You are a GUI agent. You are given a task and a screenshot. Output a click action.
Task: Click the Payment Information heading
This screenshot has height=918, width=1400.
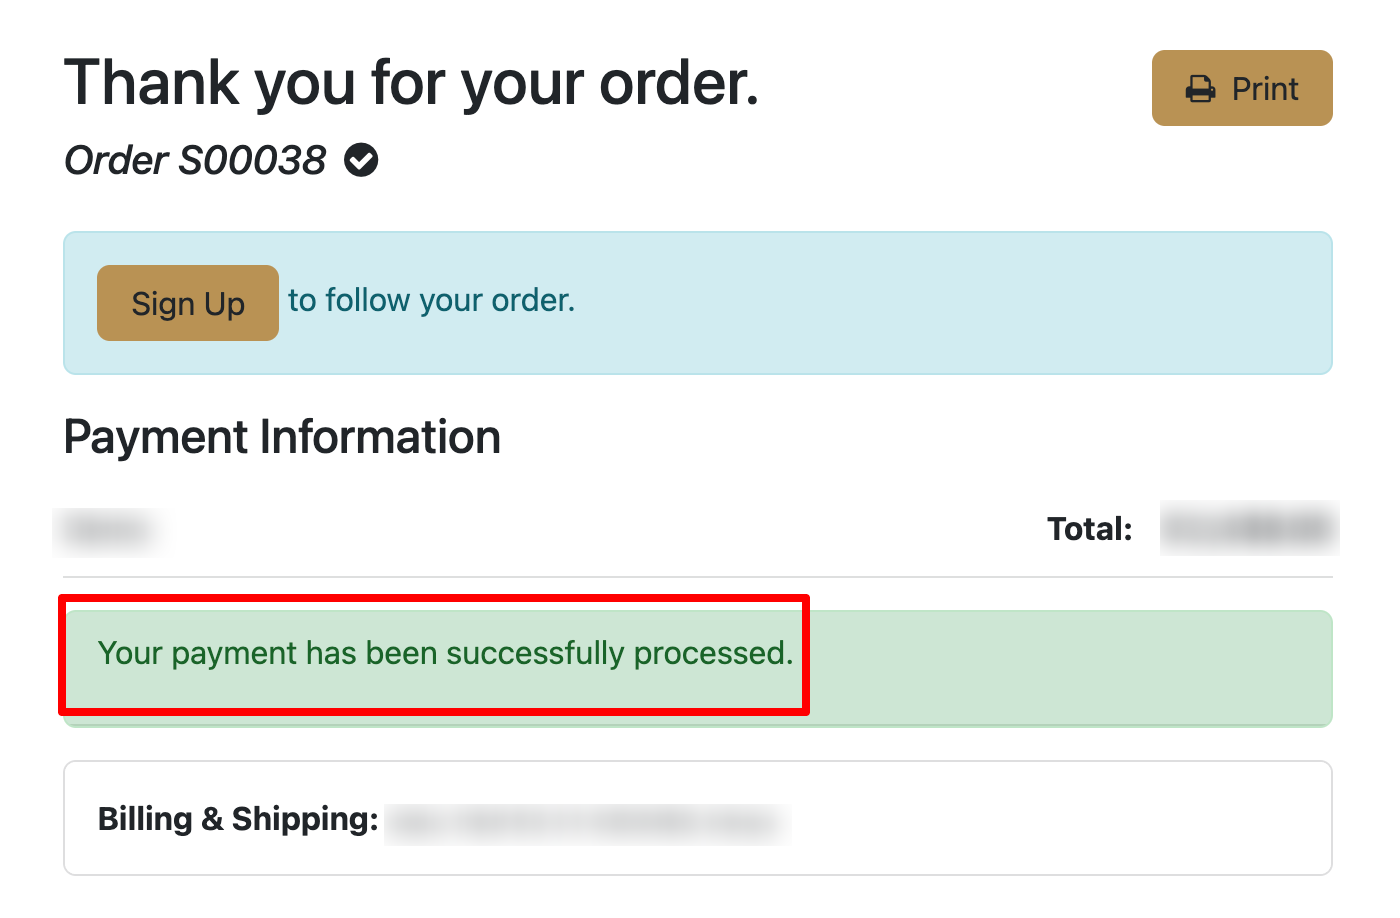tap(282, 437)
